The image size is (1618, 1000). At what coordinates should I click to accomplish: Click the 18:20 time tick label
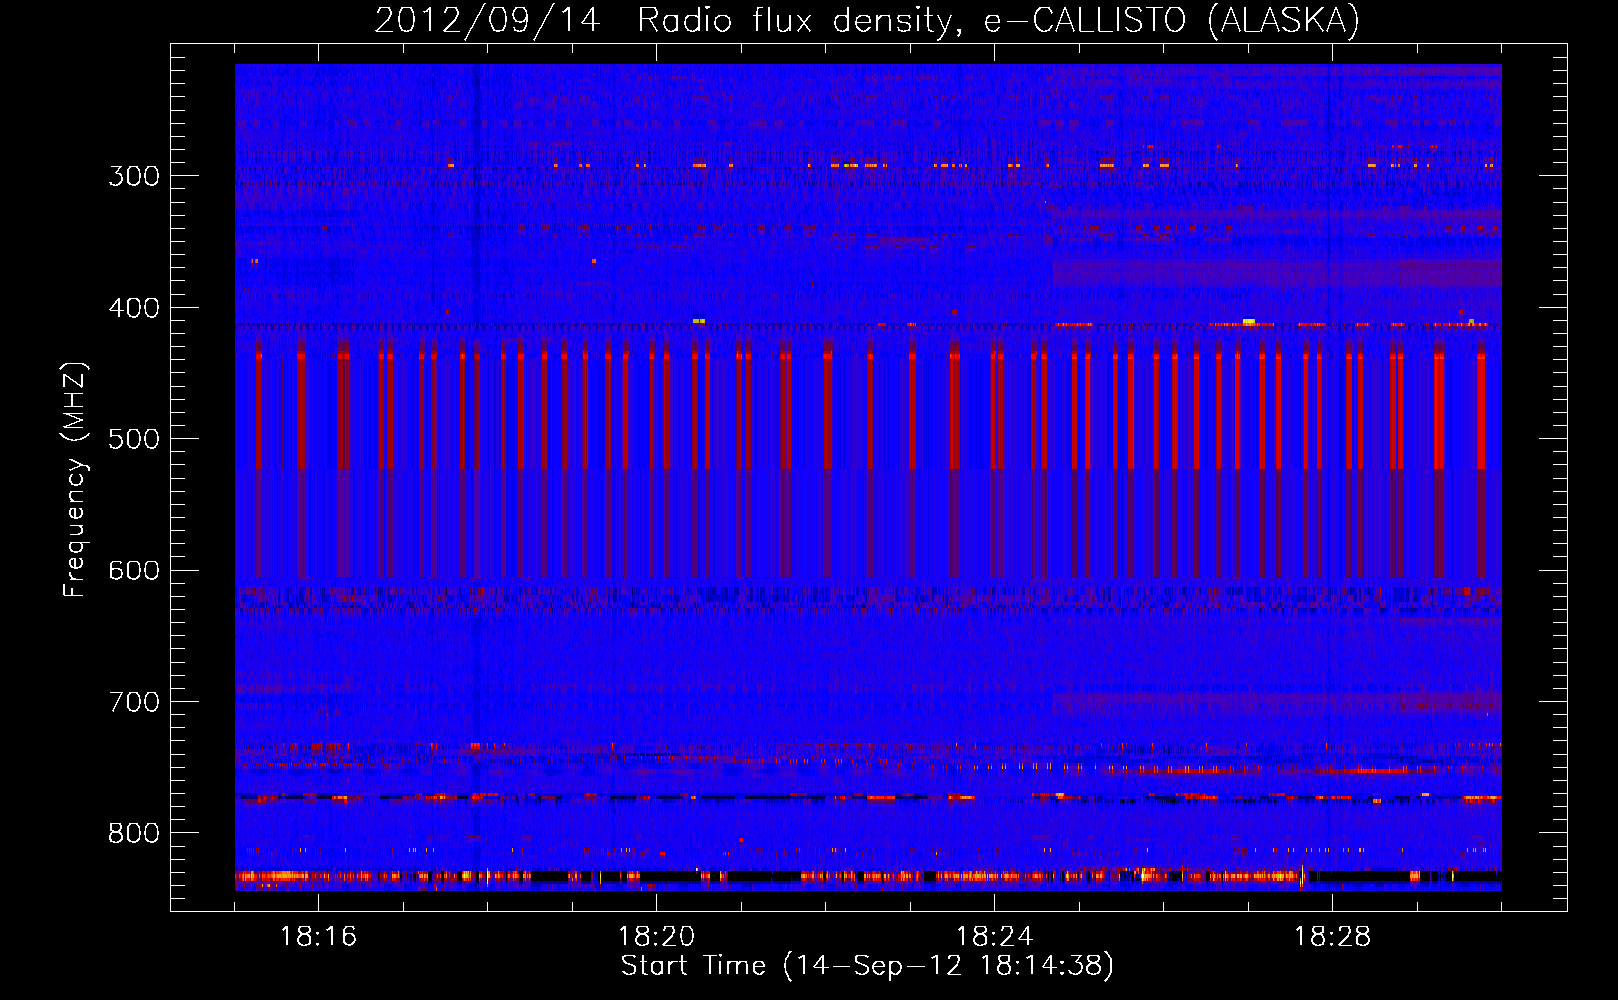point(656,937)
